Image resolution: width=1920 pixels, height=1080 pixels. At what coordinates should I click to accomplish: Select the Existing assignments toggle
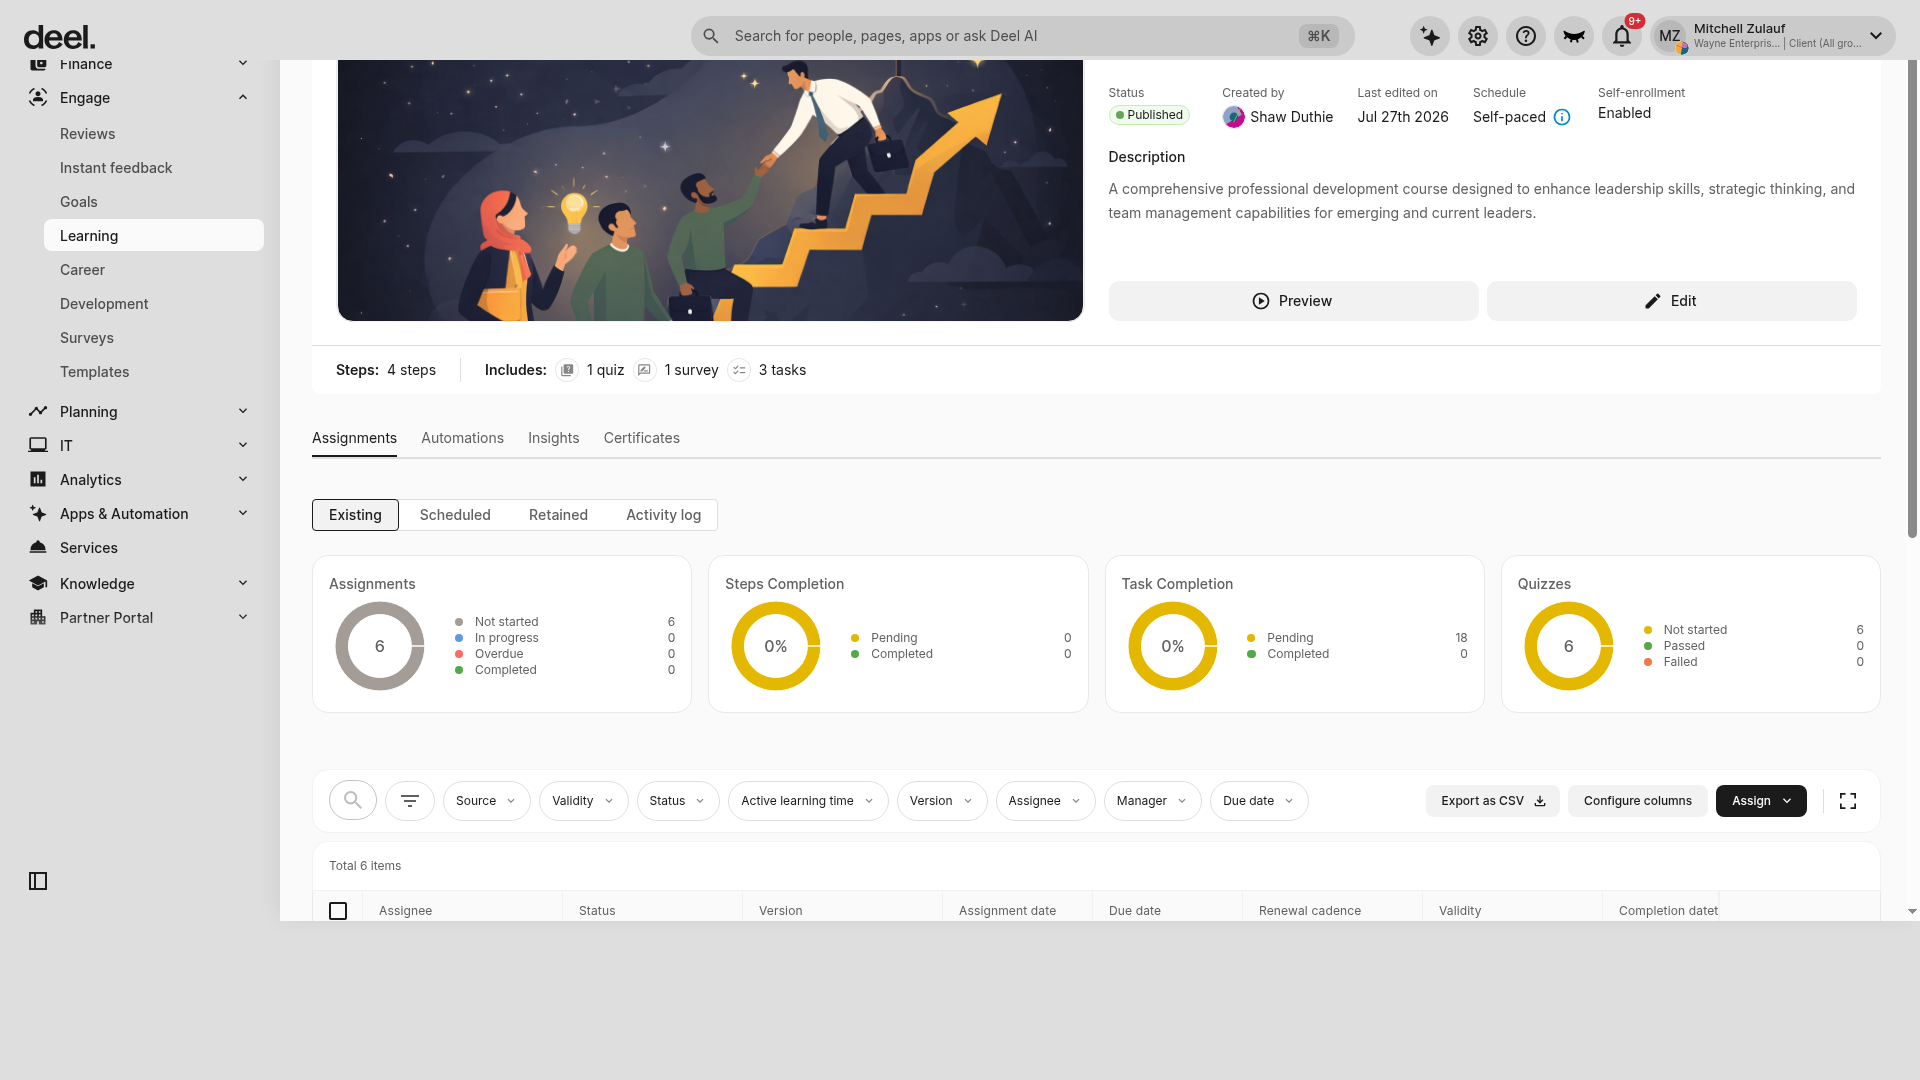[x=355, y=515]
